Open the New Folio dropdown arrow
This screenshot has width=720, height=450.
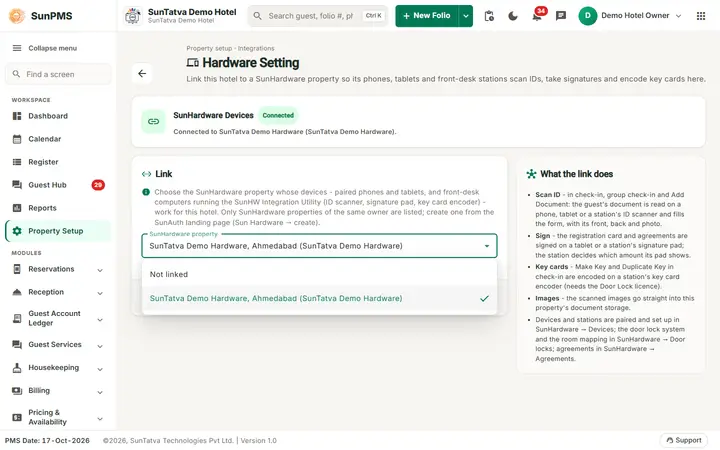(466, 16)
